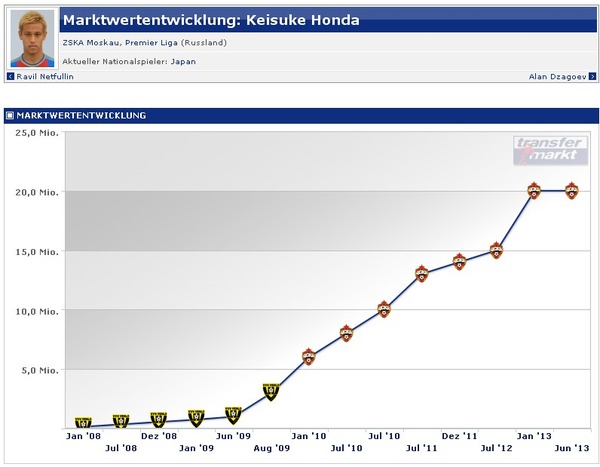The height and width of the screenshot is (467, 600).
Task: Open Premier Liga league link
Action: tap(152, 42)
